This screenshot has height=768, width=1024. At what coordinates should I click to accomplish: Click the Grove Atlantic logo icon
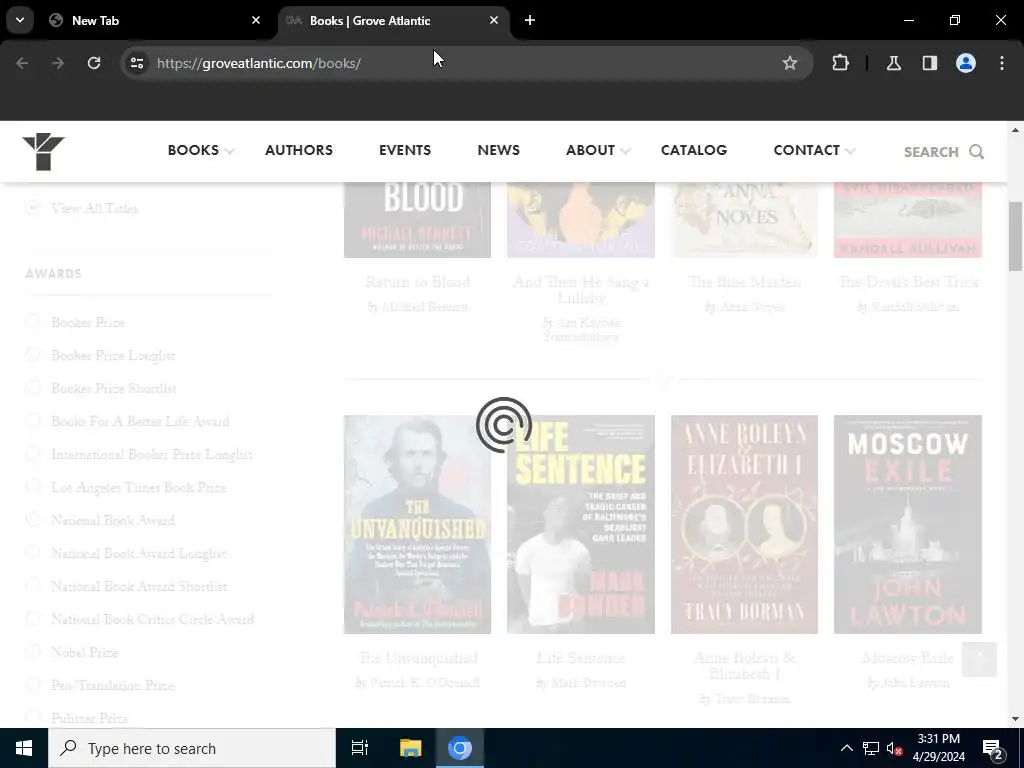pos(43,152)
